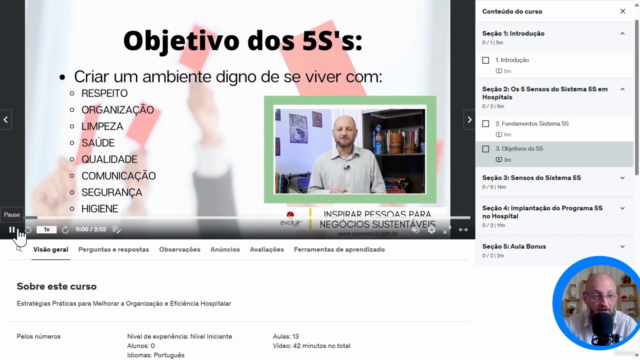Open lecture 3. Objetivos do 5S
This screenshot has height=360, width=640.
click(554, 154)
